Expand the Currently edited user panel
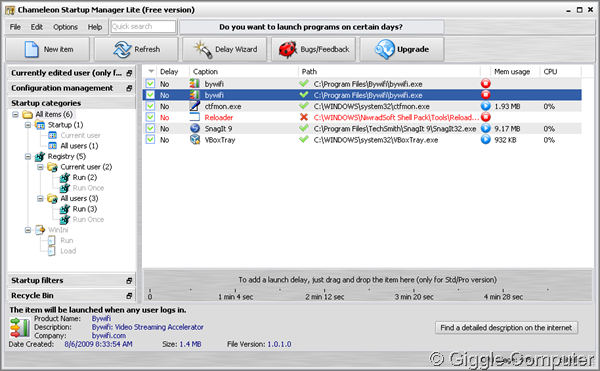This screenshot has height=371, width=600. pos(129,73)
